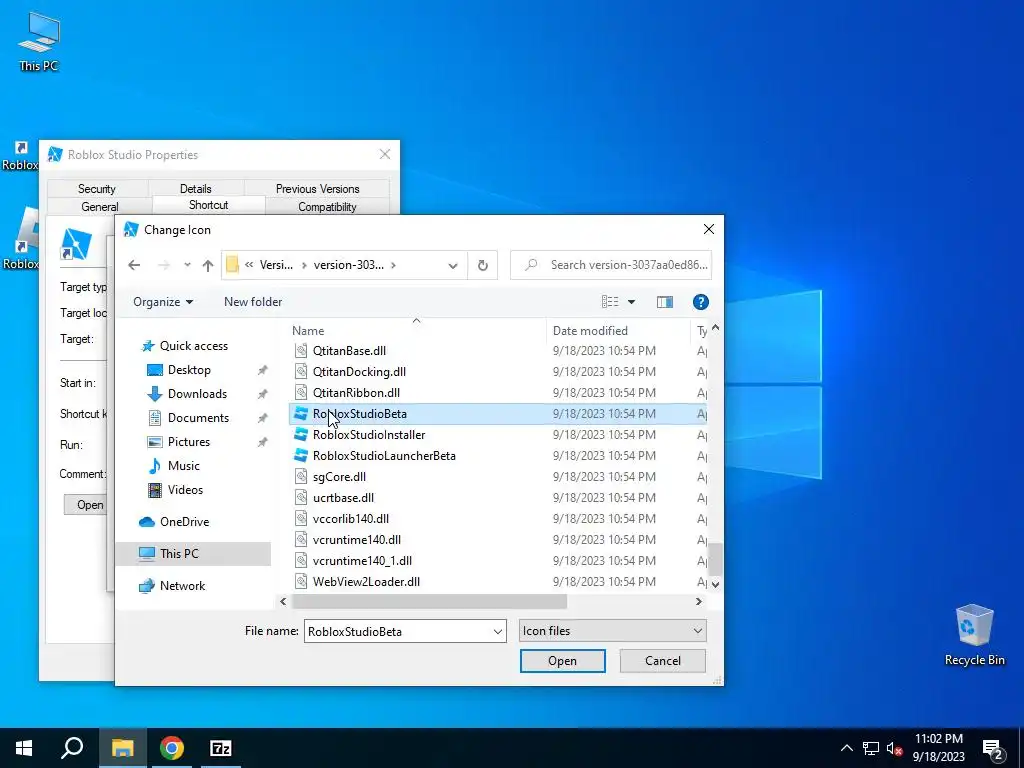Click the vertical scrollbar down arrow
This screenshot has height=768, width=1024.
click(716, 584)
